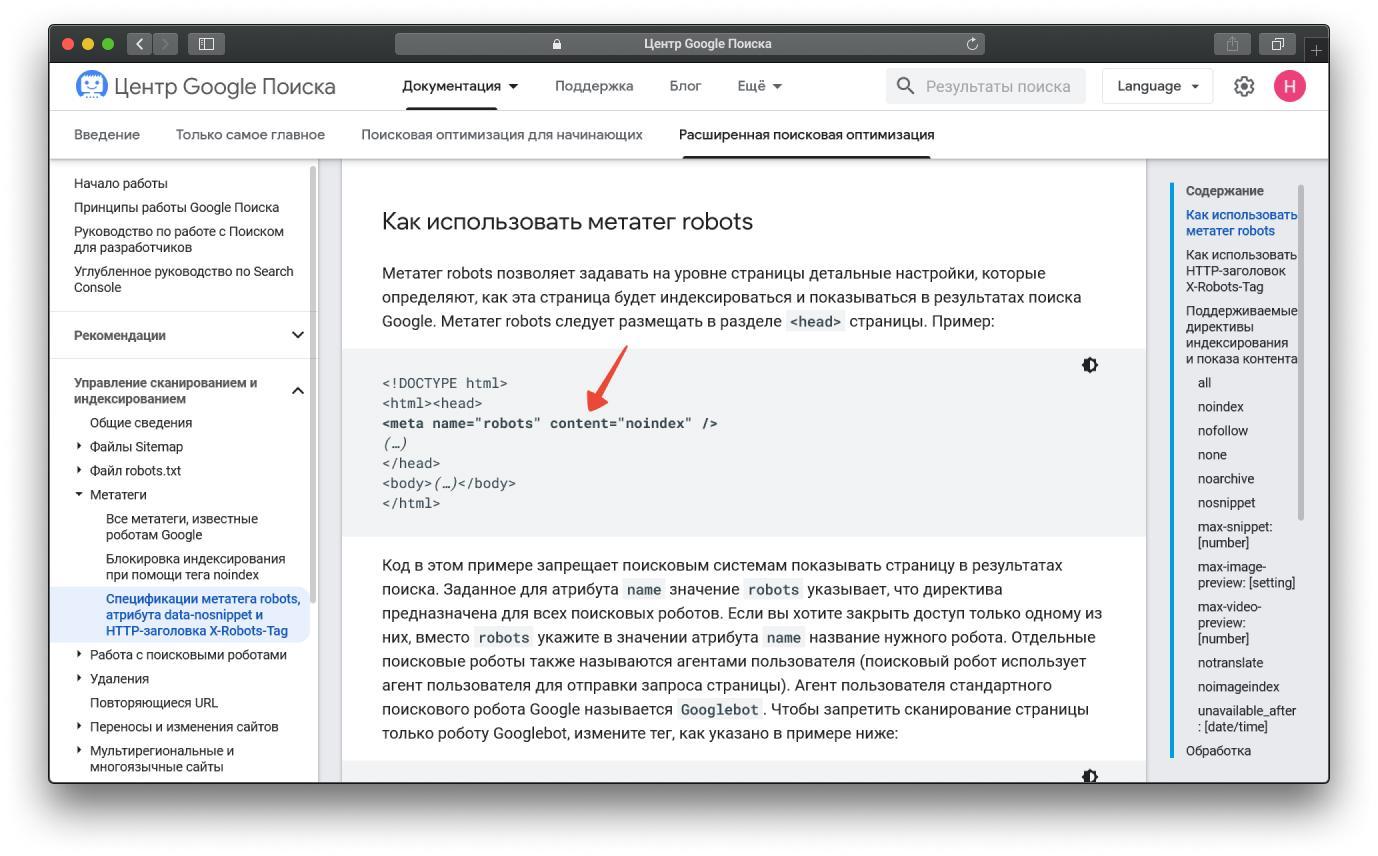Image resolution: width=1378 pixels, height=856 pixels.
Task: Jump to Поддерживаемые директивы индексирования section
Action: pyautogui.click(x=1240, y=335)
